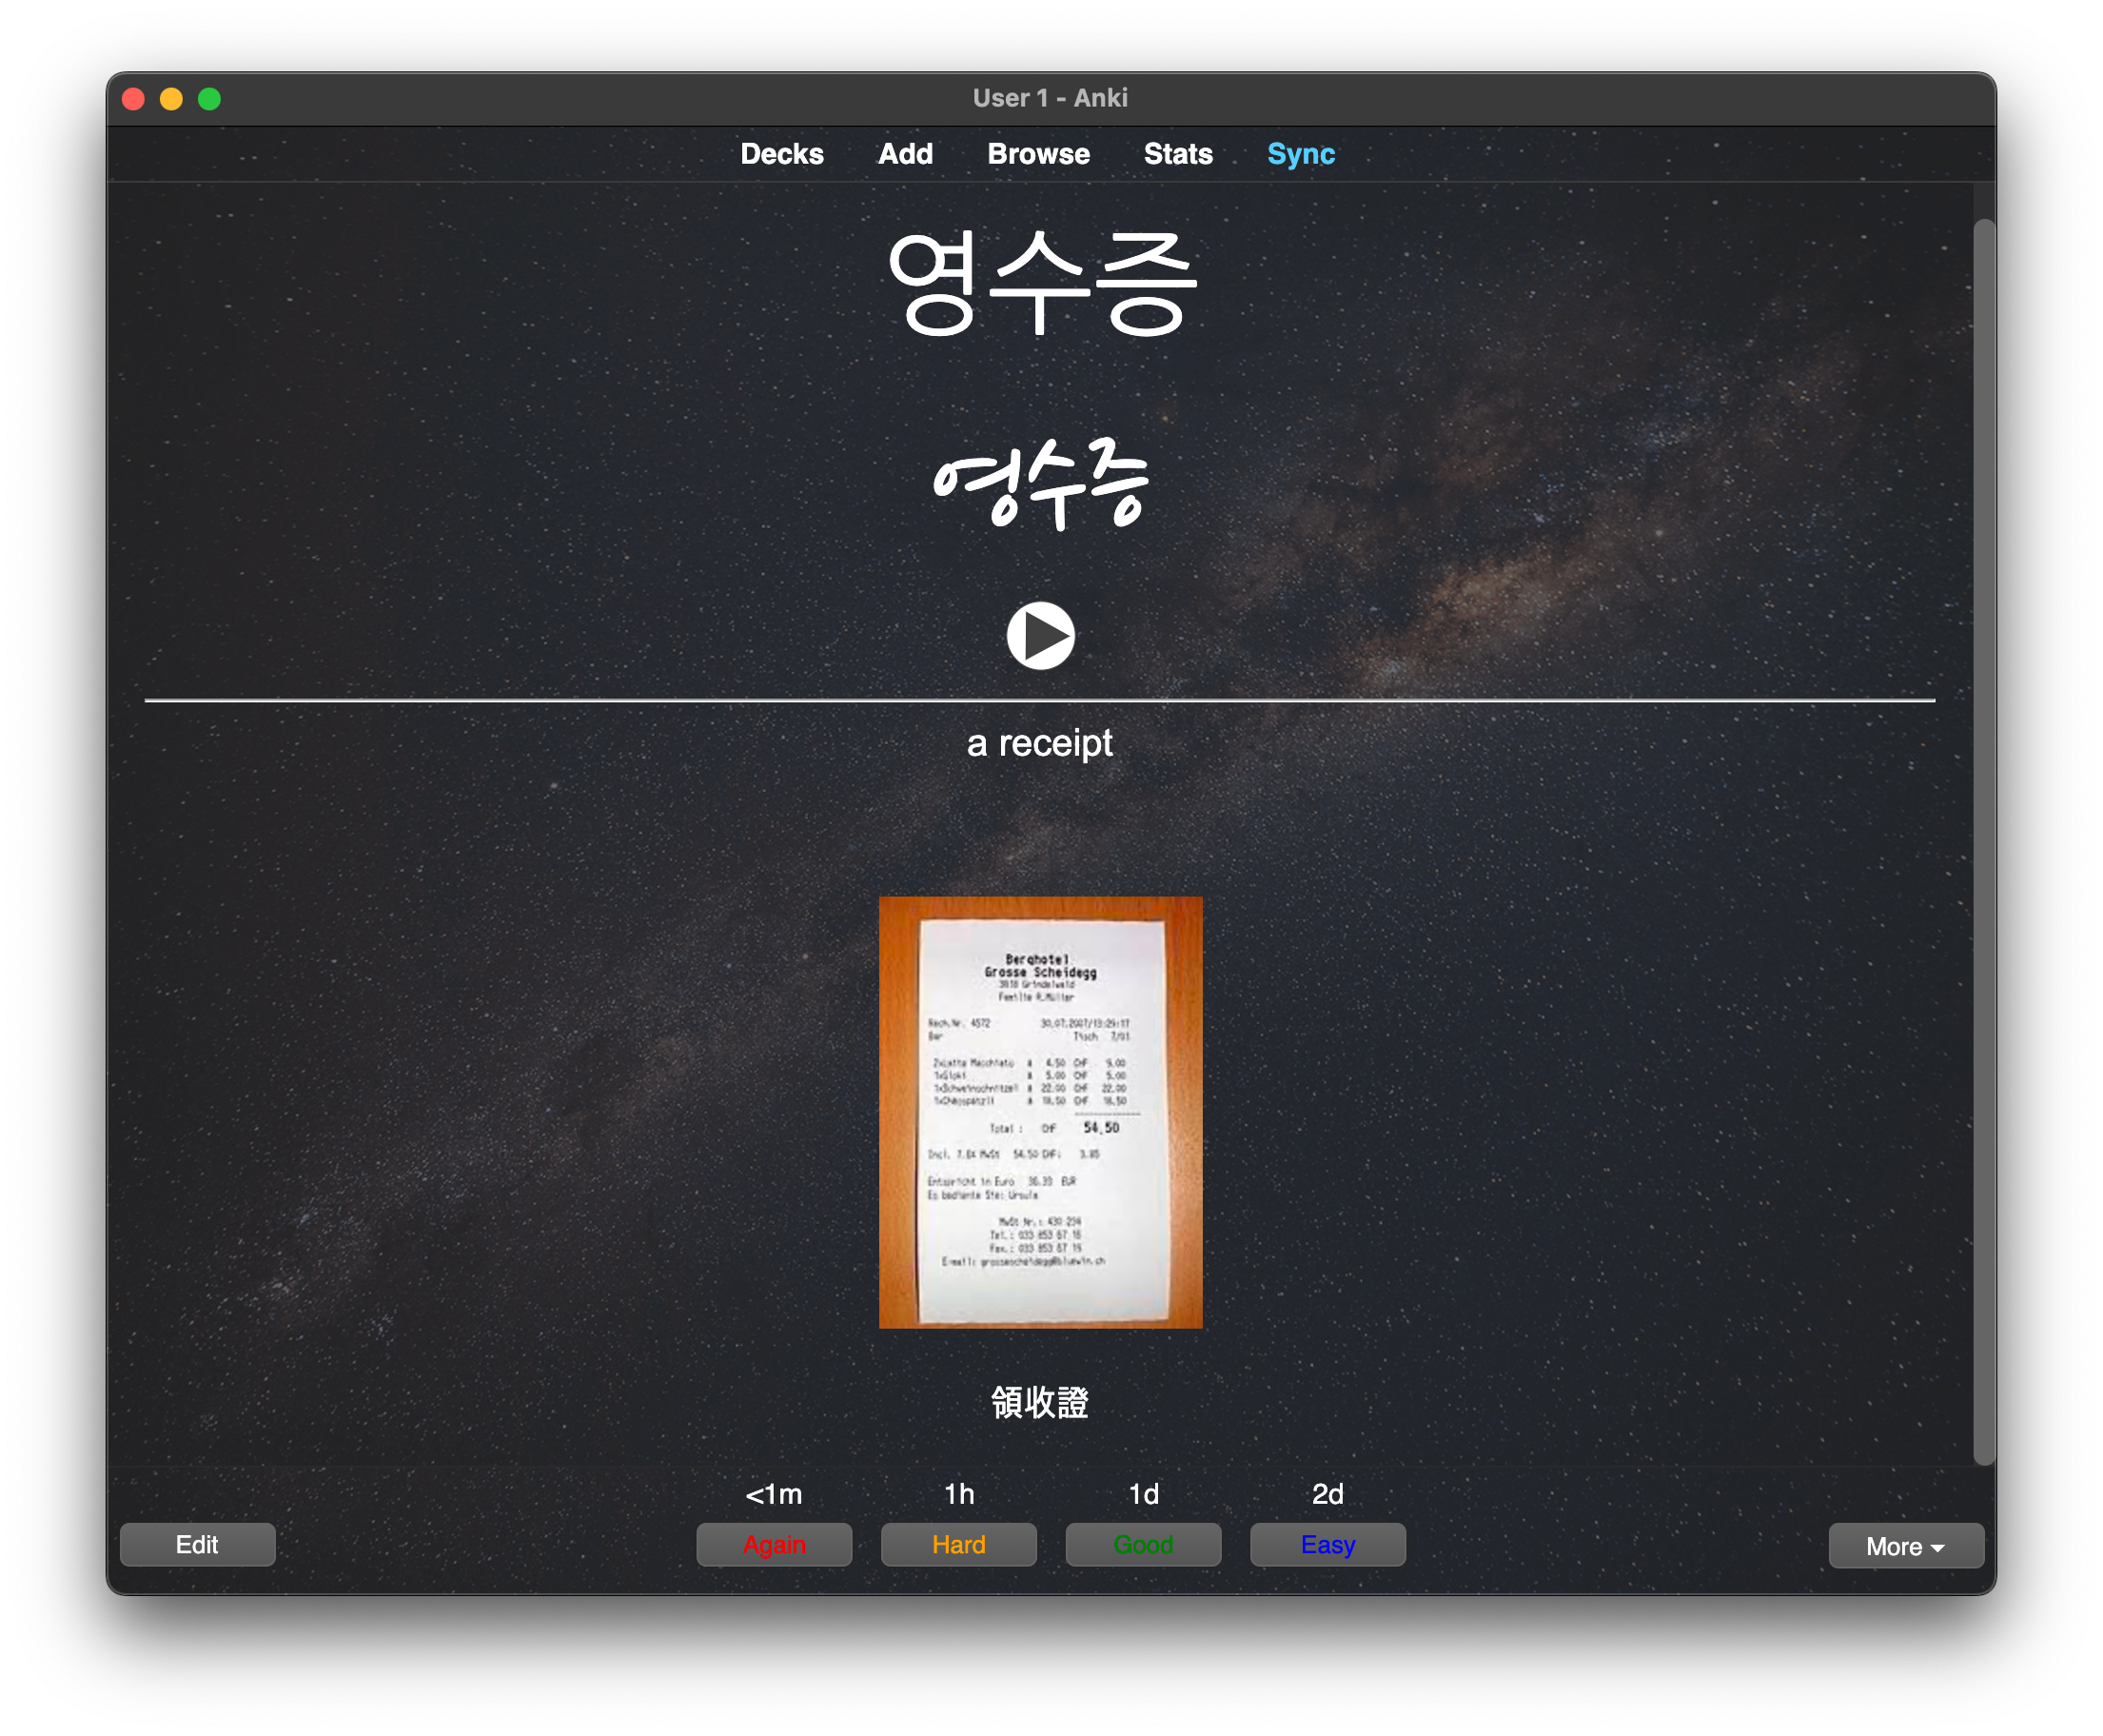The height and width of the screenshot is (1736, 2103).
Task: Click Add in the top toolbar
Action: (905, 154)
